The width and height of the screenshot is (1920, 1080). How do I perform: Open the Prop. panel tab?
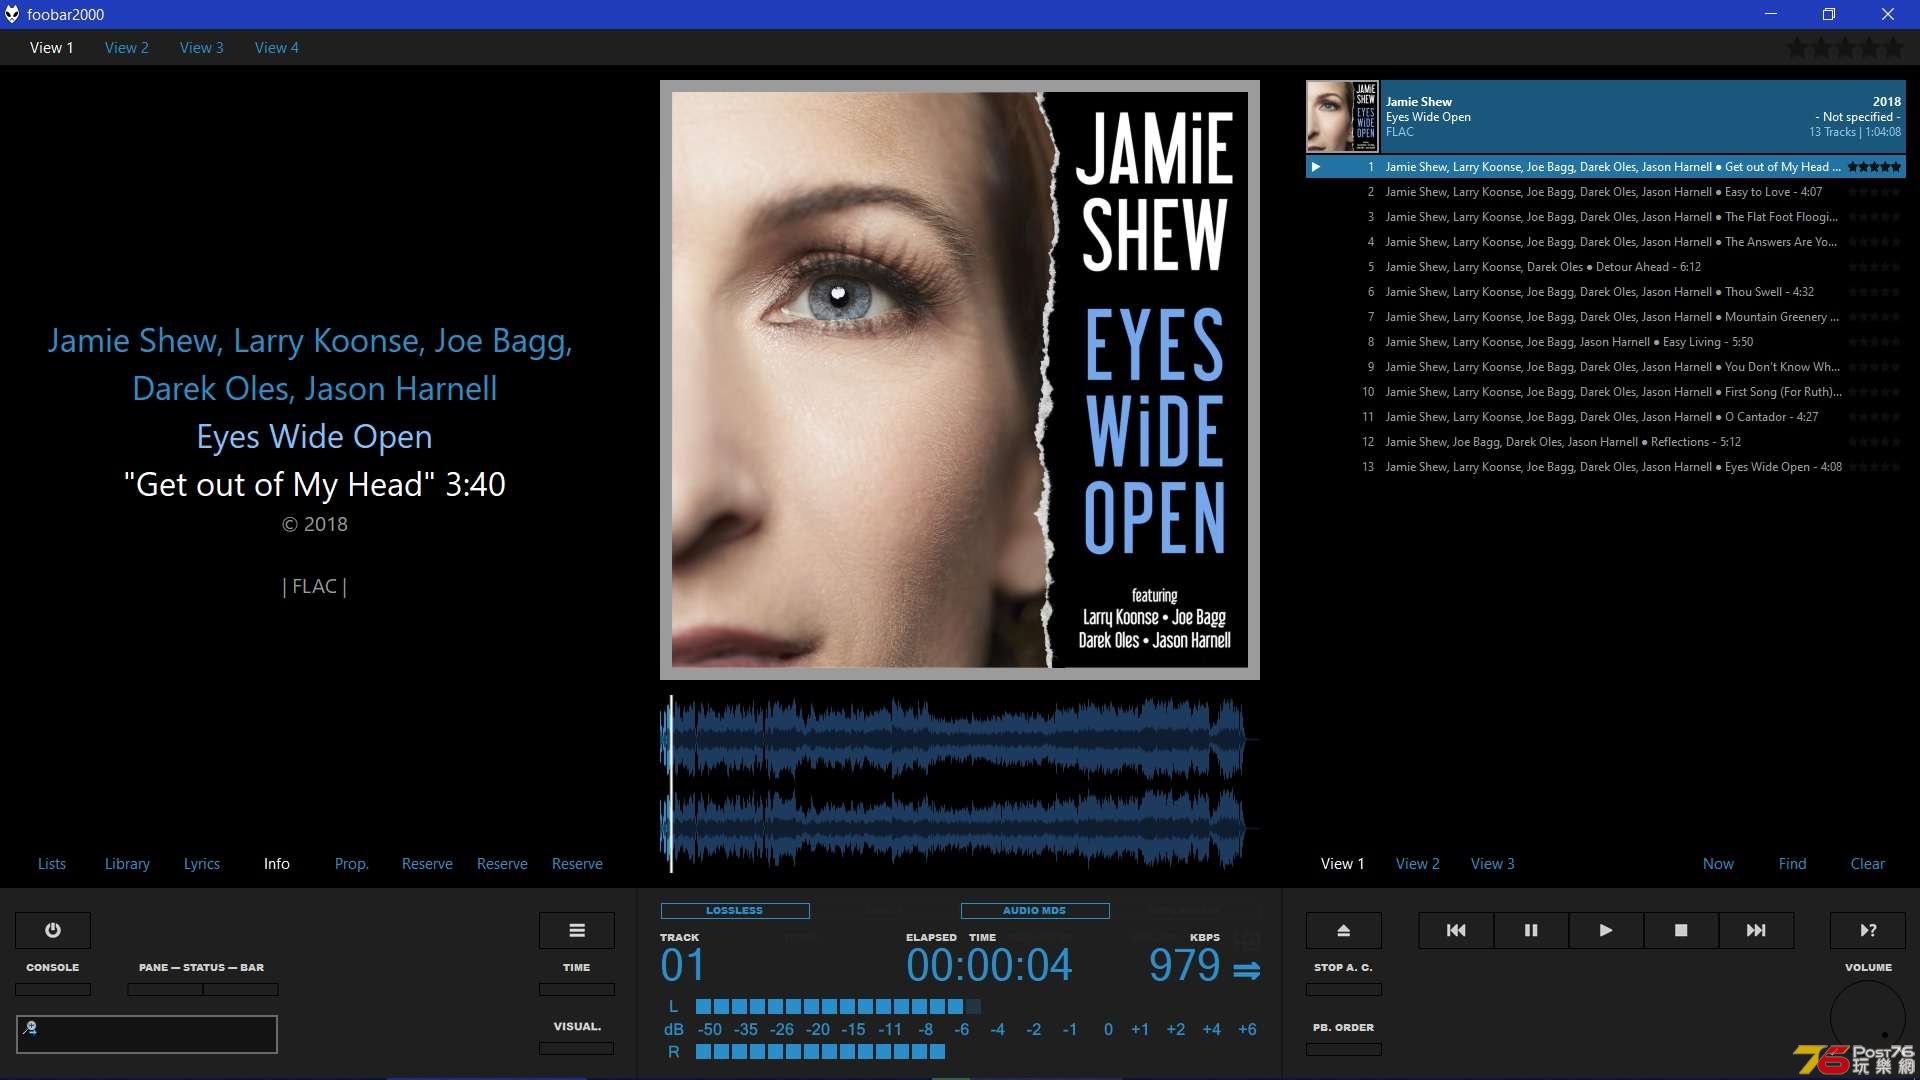coord(351,864)
